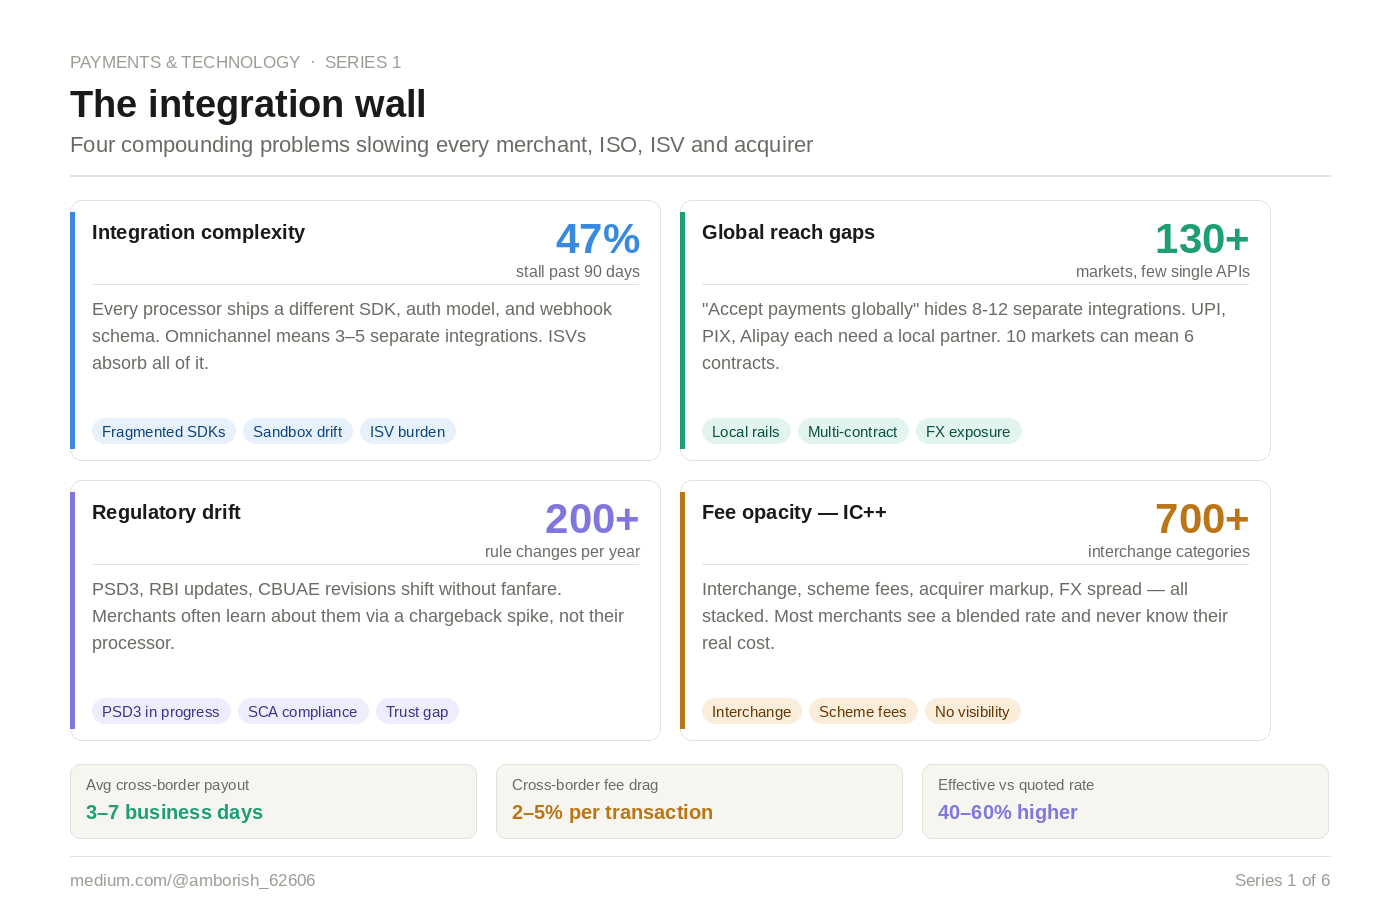The height and width of the screenshot is (900, 1400).
Task: Select the Regulatory drift card heading
Action: 166,512
